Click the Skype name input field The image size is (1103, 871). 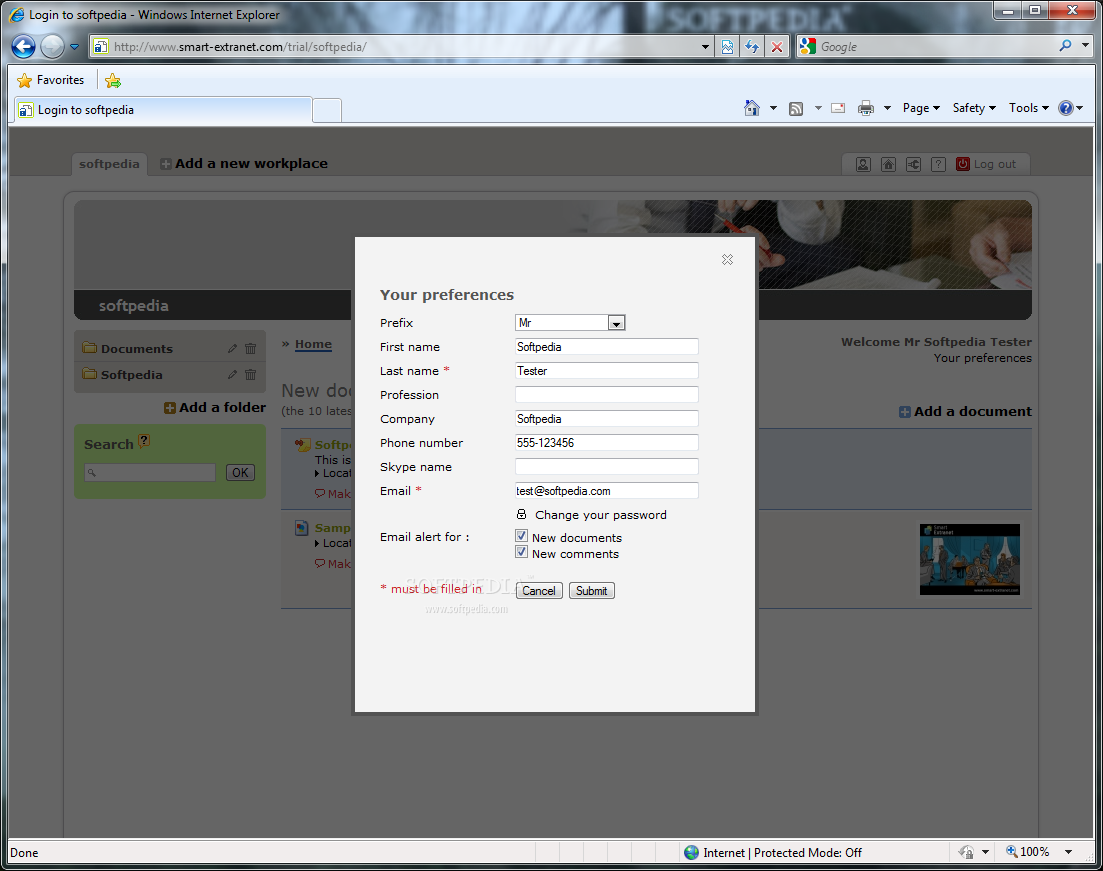coord(606,466)
